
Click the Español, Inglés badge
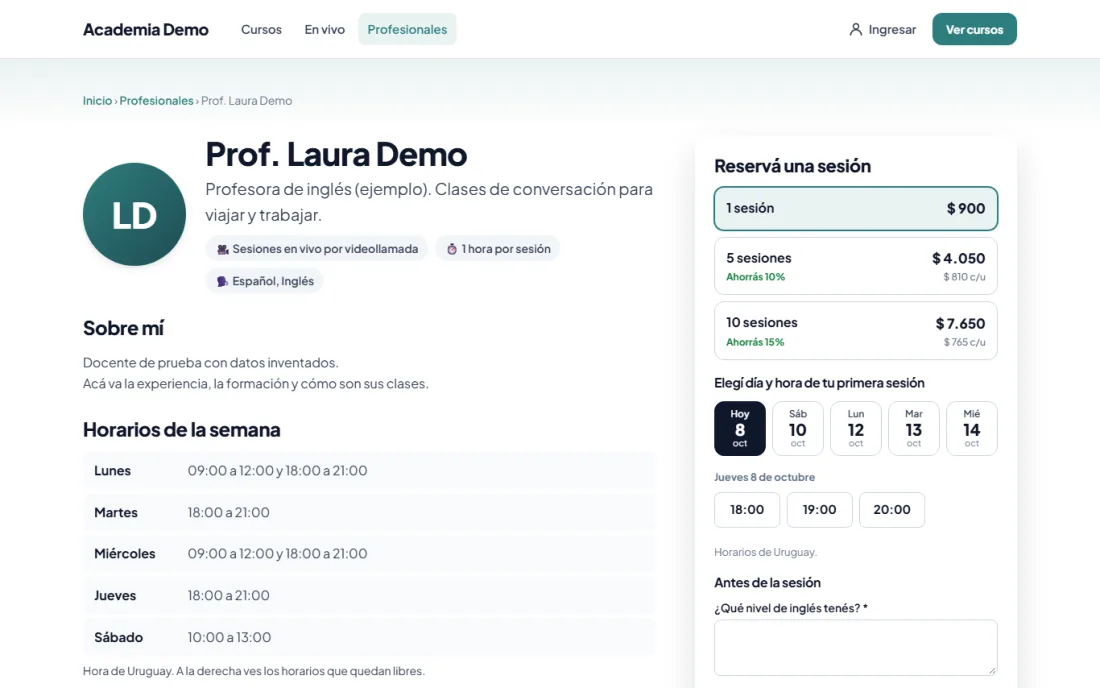click(264, 281)
